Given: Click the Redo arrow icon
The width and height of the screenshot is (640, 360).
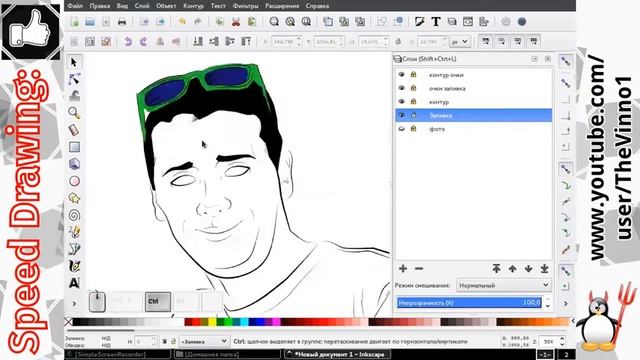Looking at the screenshot, I should (x=198, y=22).
